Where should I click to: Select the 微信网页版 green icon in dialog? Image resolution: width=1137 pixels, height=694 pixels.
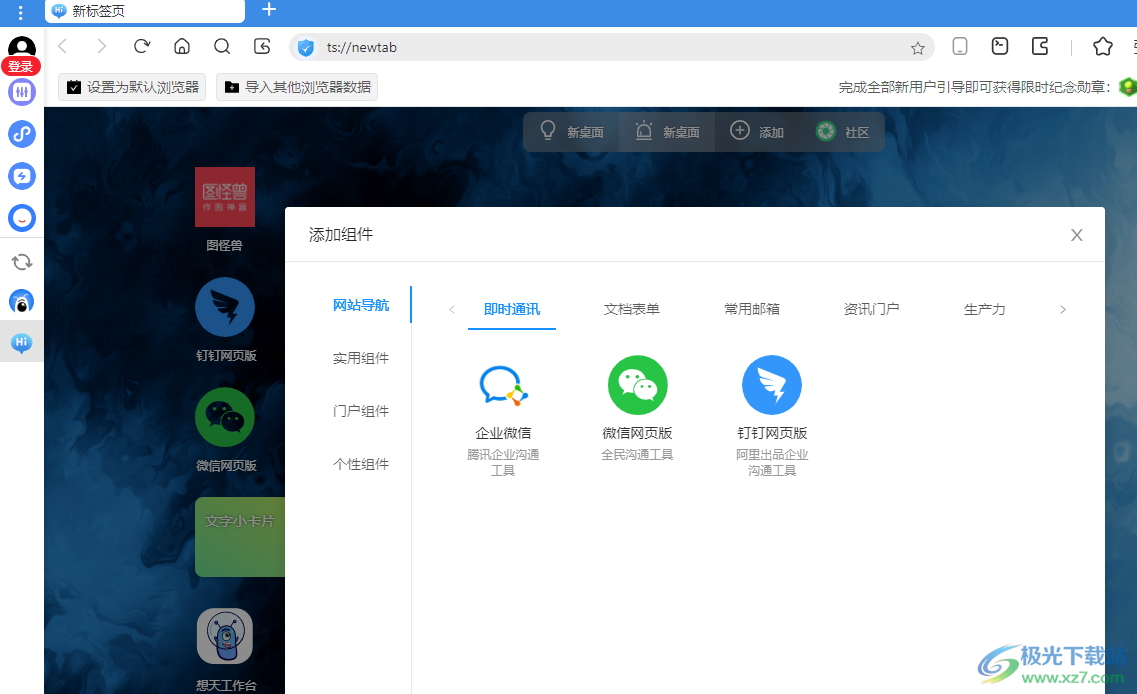pyautogui.click(x=637, y=385)
